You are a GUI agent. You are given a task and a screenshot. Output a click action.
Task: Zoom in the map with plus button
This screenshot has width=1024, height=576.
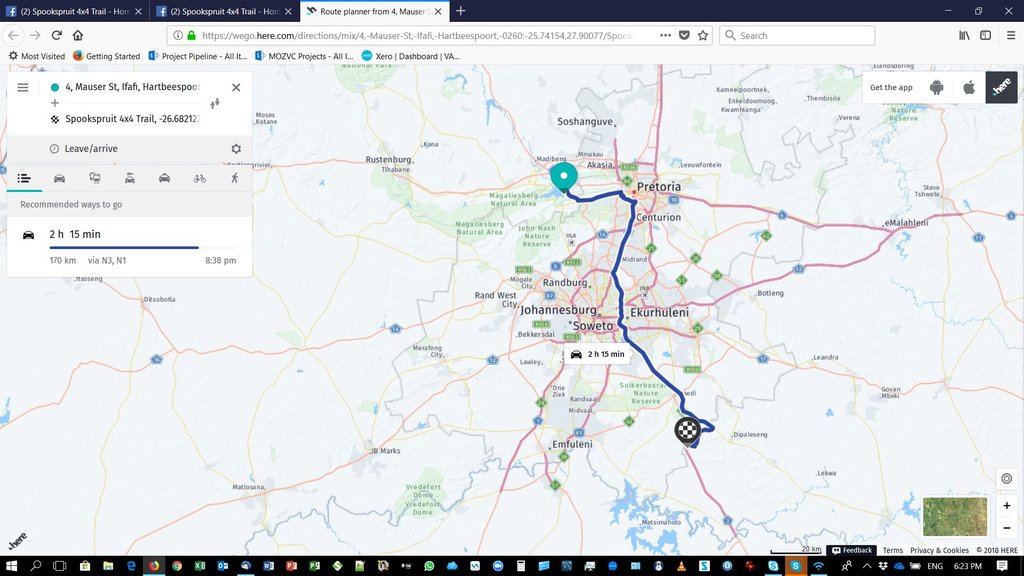(1006, 505)
